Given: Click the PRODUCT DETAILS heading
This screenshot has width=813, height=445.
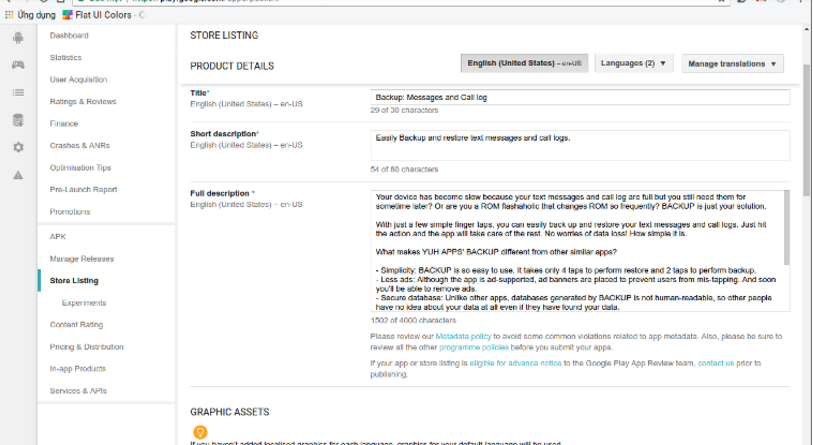Looking at the screenshot, I should (x=232, y=66).
